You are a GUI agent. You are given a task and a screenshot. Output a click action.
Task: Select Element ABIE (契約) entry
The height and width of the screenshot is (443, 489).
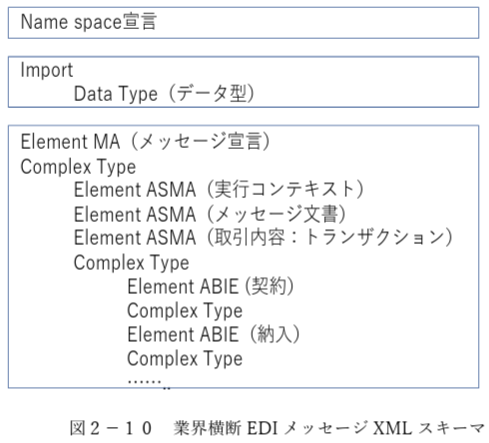pyautogui.click(x=210, y=286)
